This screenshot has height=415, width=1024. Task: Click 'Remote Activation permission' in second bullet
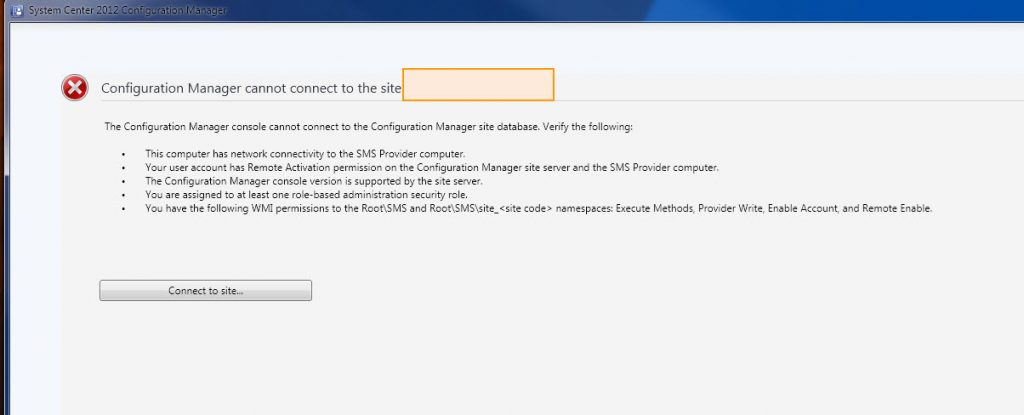coord(278,168)
